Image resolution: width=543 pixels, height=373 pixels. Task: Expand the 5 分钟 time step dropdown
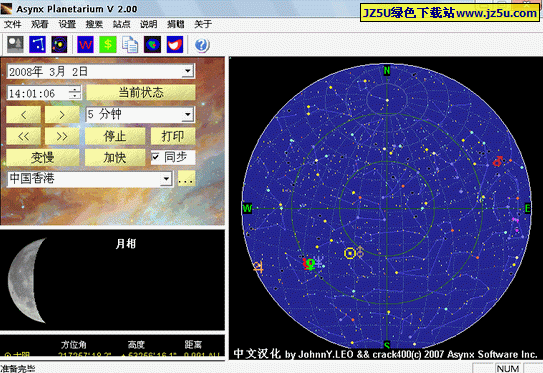(187, 114)
